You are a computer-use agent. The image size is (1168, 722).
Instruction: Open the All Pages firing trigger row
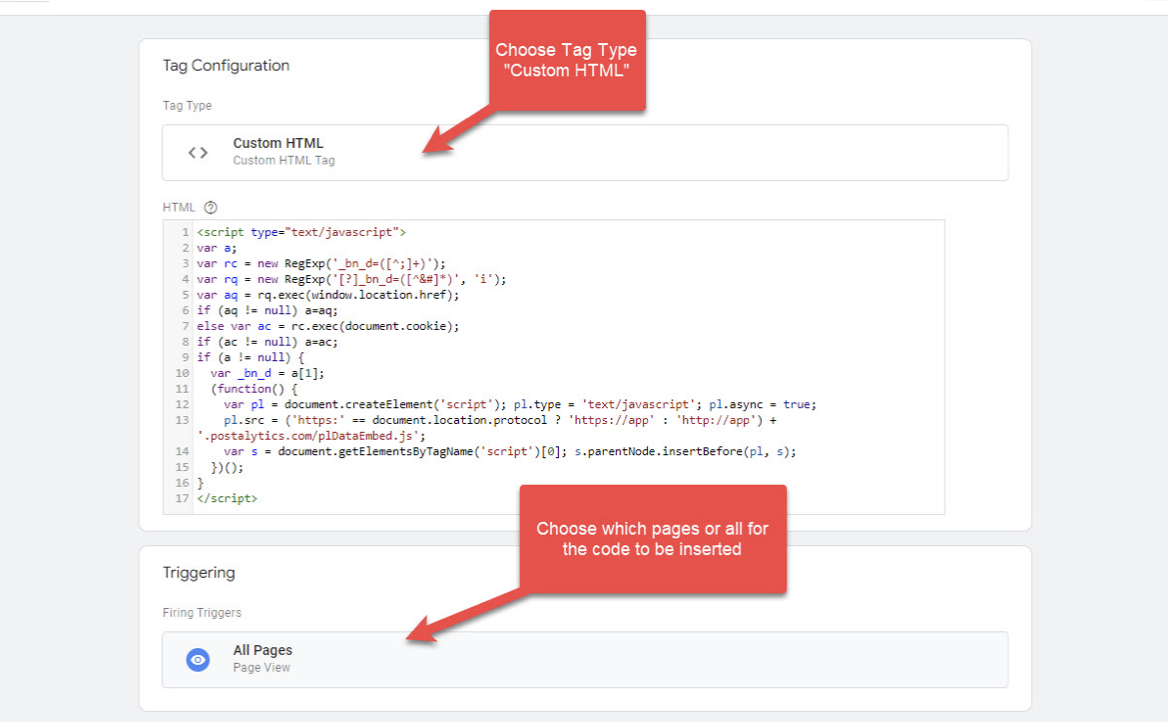(x=585, y=659)
